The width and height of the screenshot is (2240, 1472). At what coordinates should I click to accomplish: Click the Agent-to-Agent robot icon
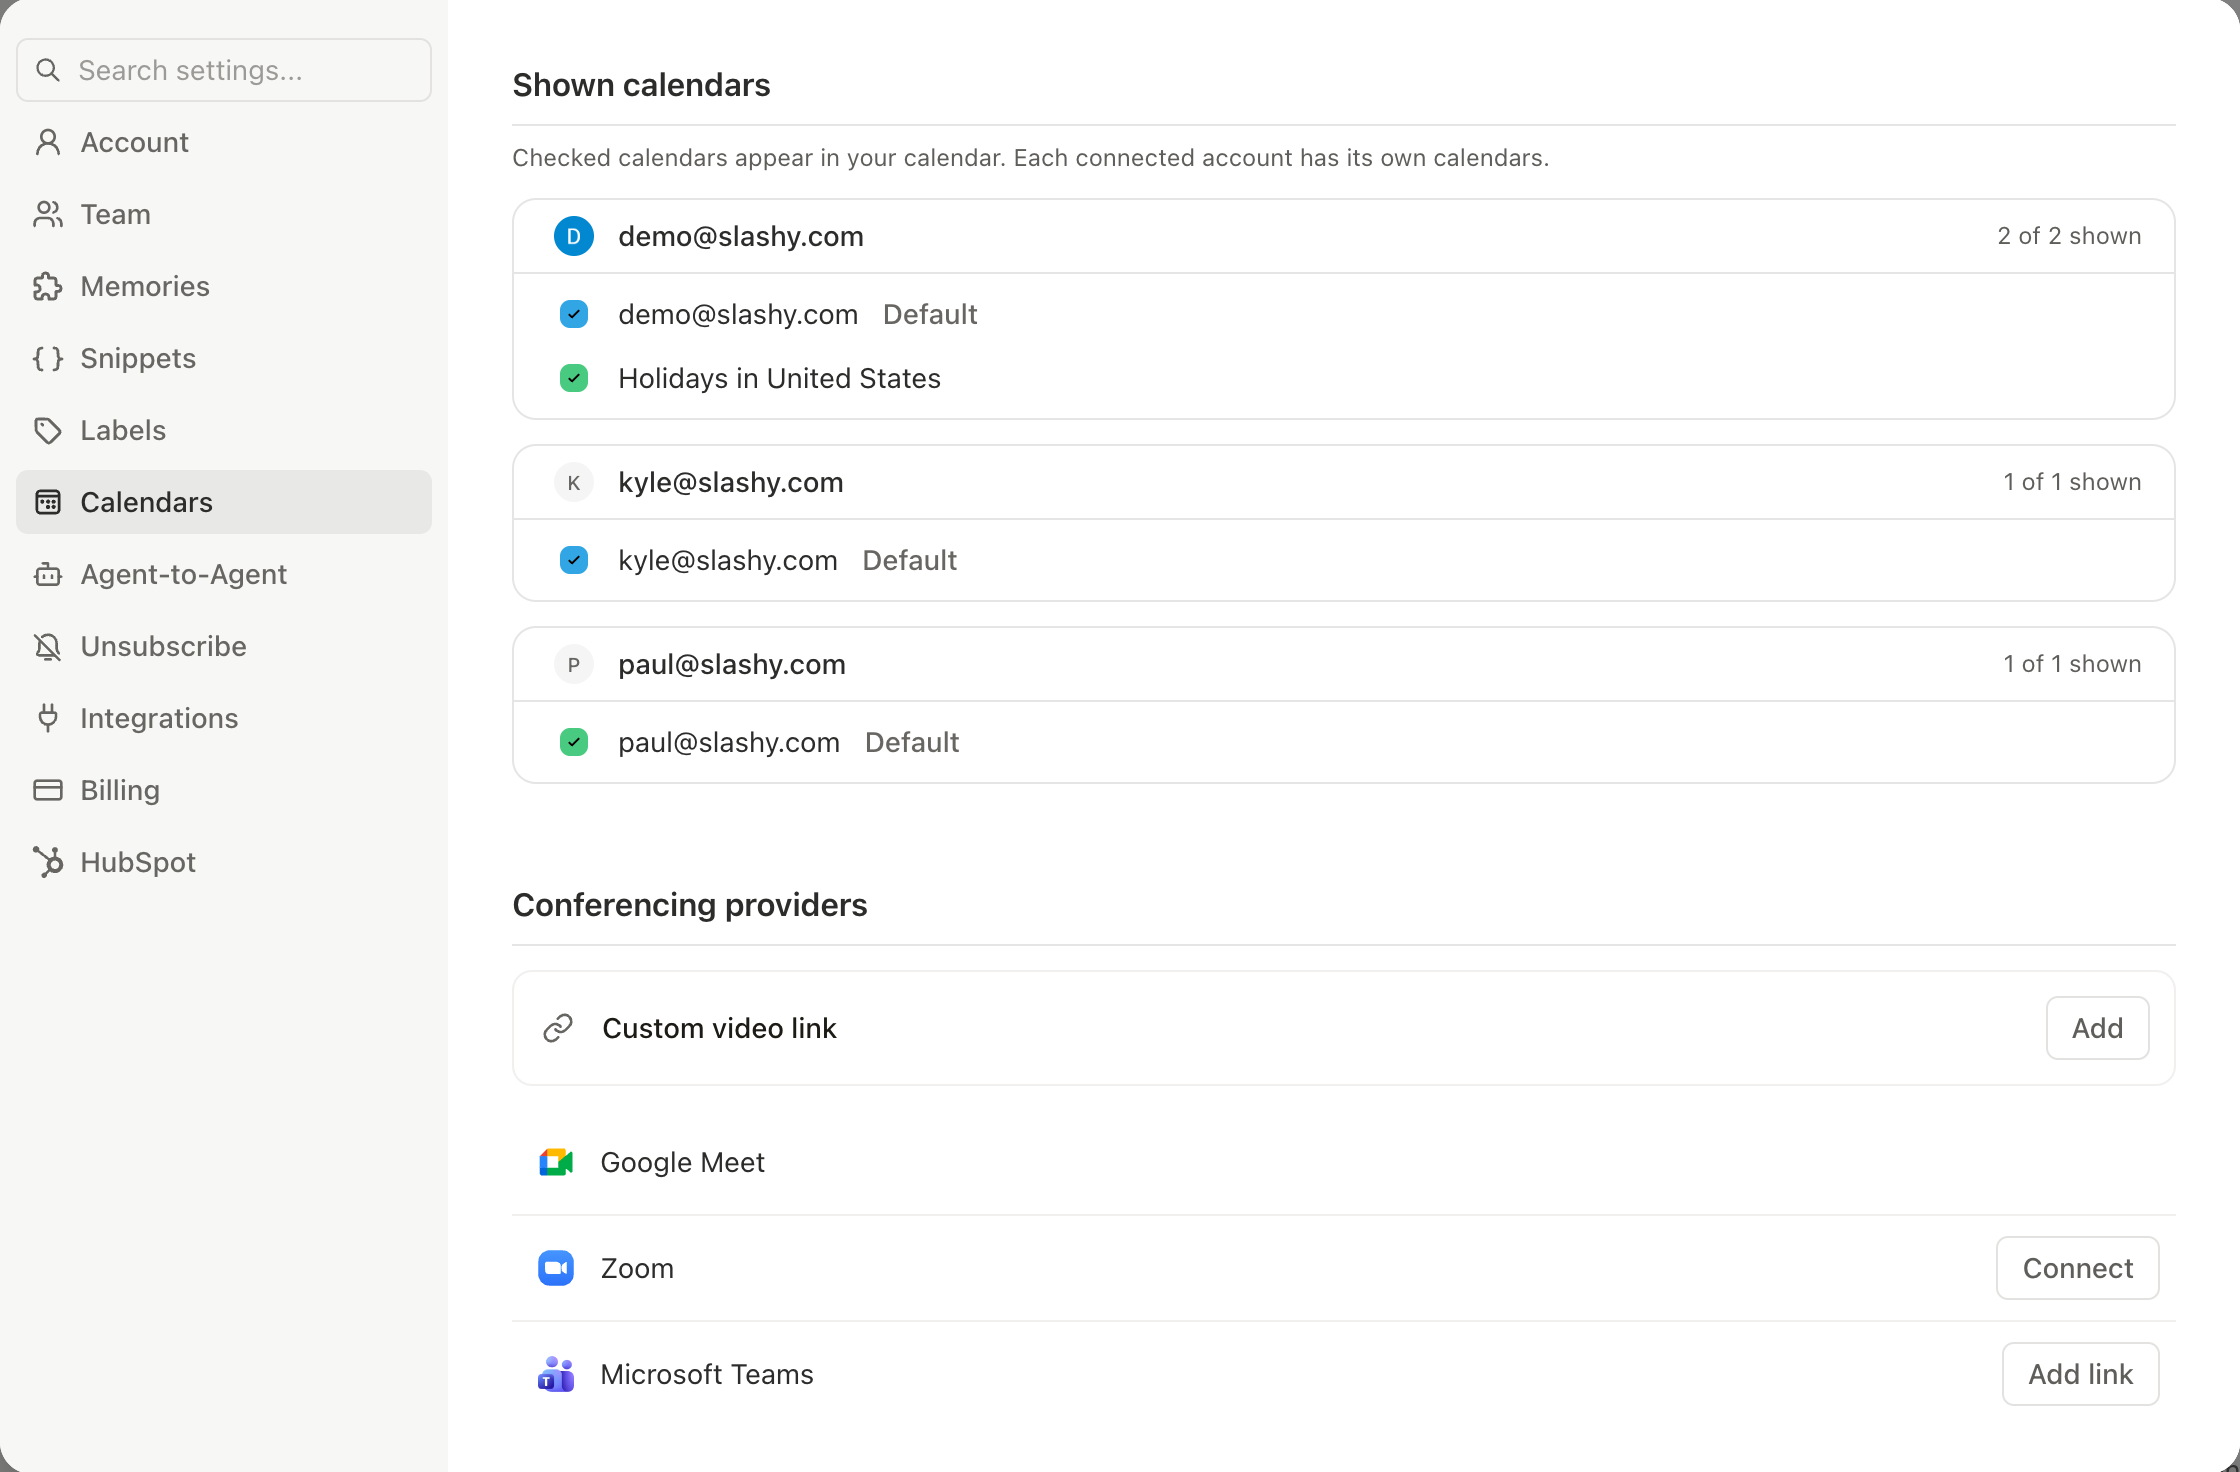(x=48, y=574)
